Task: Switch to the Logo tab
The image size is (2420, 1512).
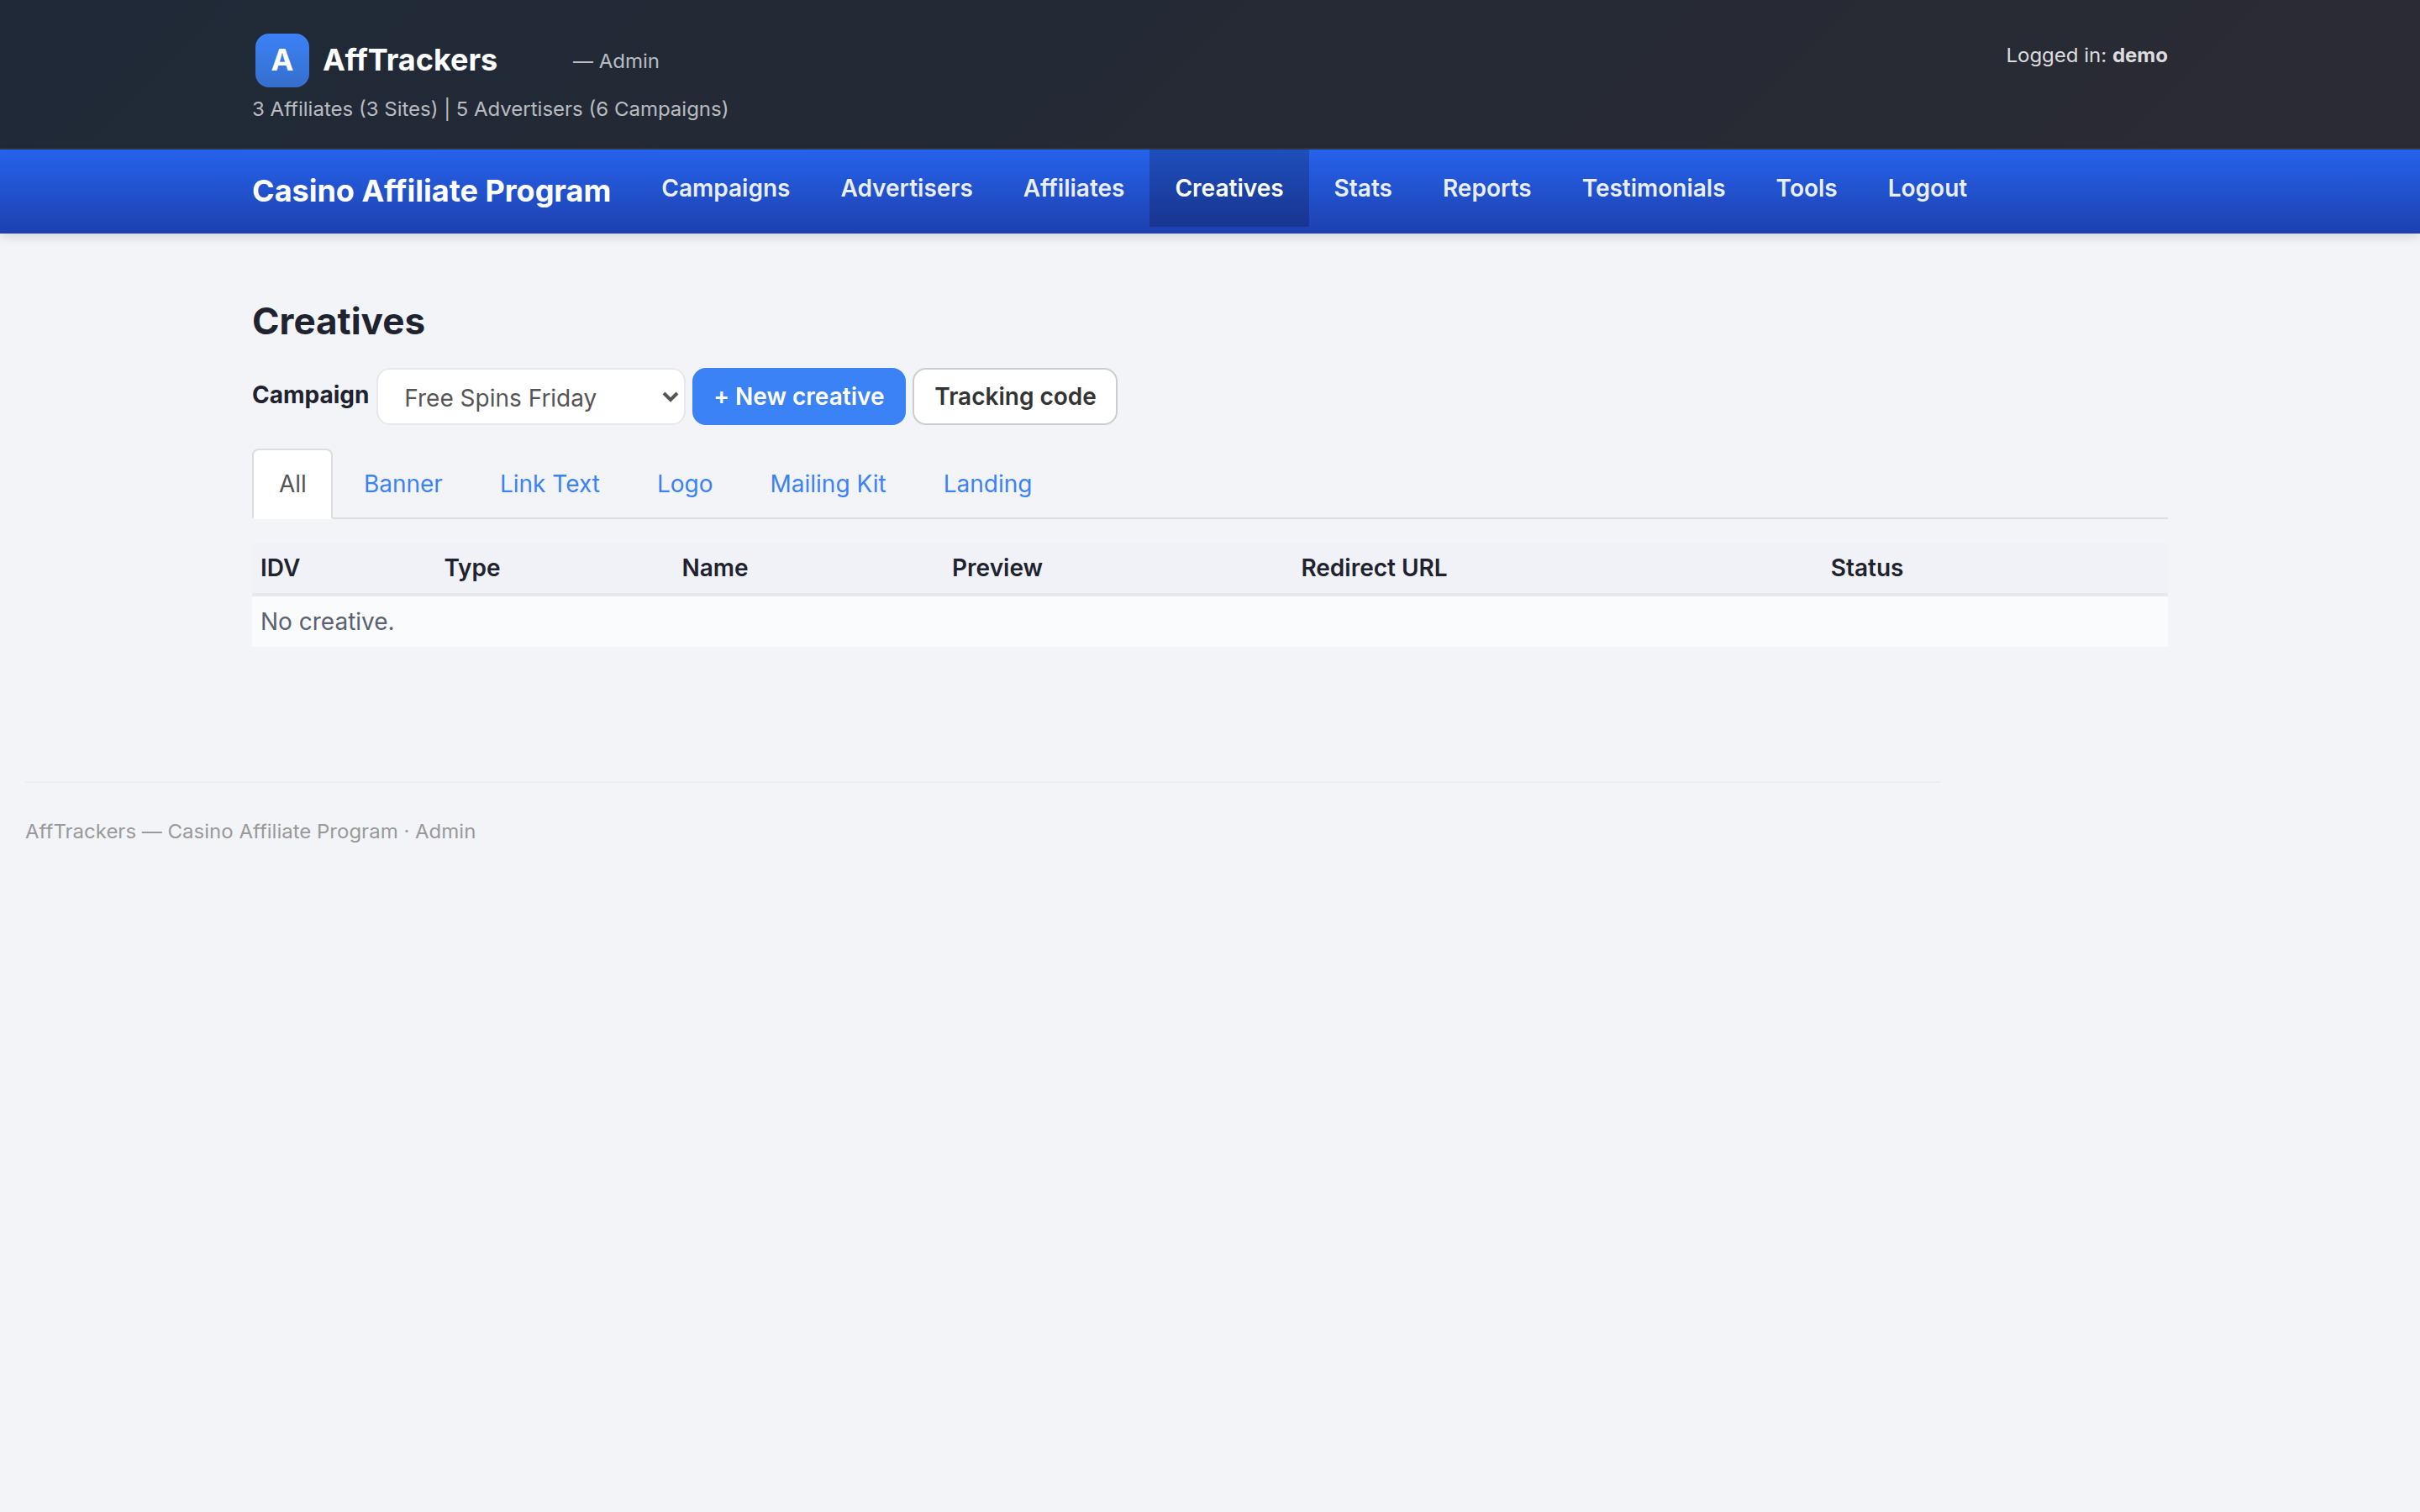Action: click(685, 484)
